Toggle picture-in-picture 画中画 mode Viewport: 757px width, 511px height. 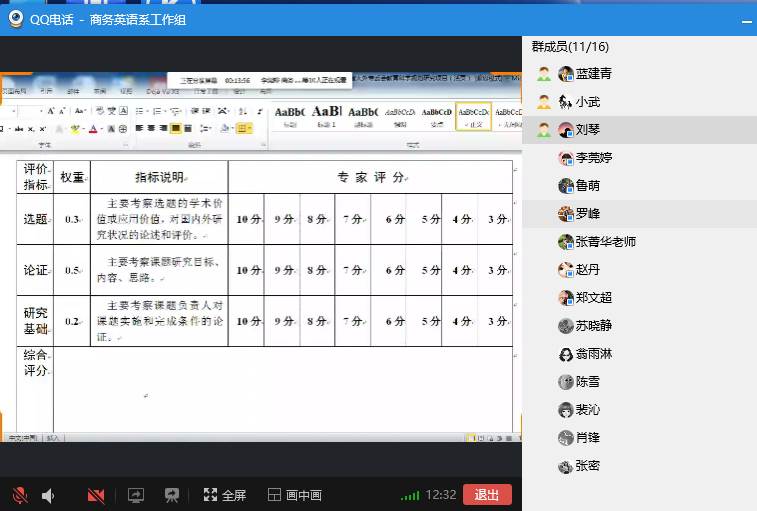point(295,495)
